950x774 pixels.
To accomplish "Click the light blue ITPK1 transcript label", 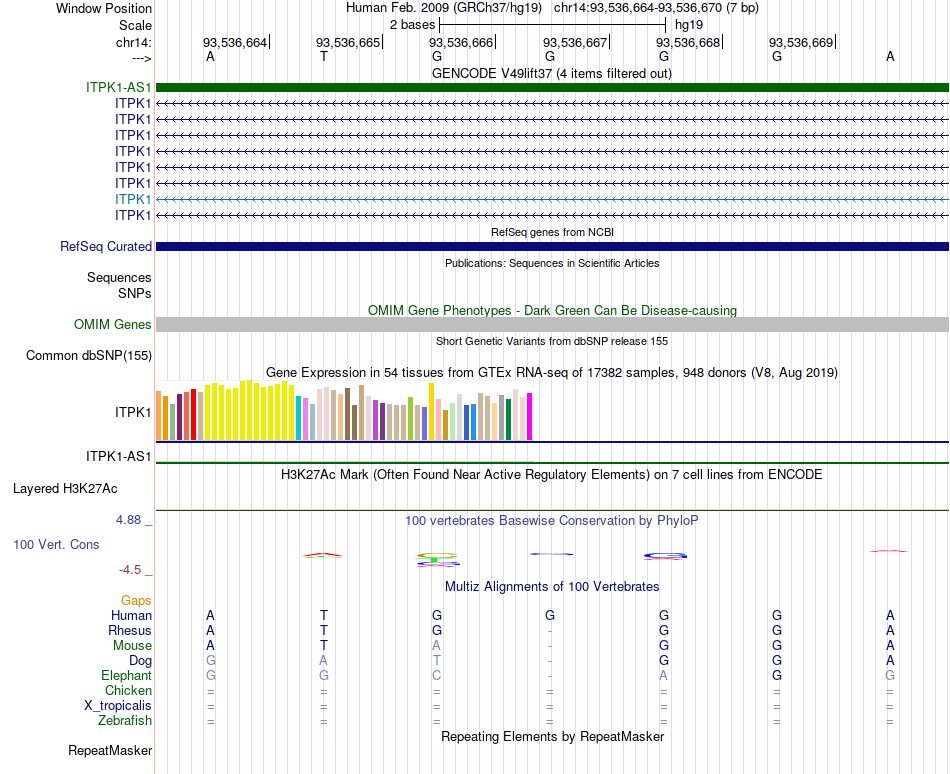I will tap(133, 199).
